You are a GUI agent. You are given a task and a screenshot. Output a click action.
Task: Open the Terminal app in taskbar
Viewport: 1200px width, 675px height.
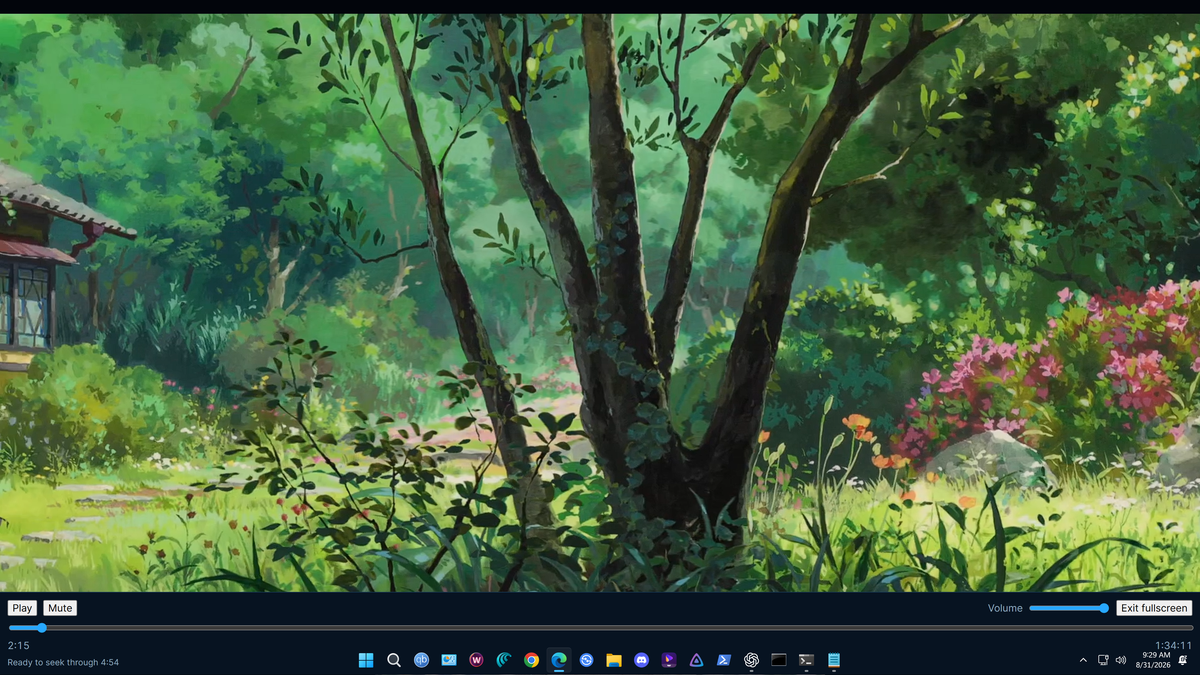click(806, 660)
